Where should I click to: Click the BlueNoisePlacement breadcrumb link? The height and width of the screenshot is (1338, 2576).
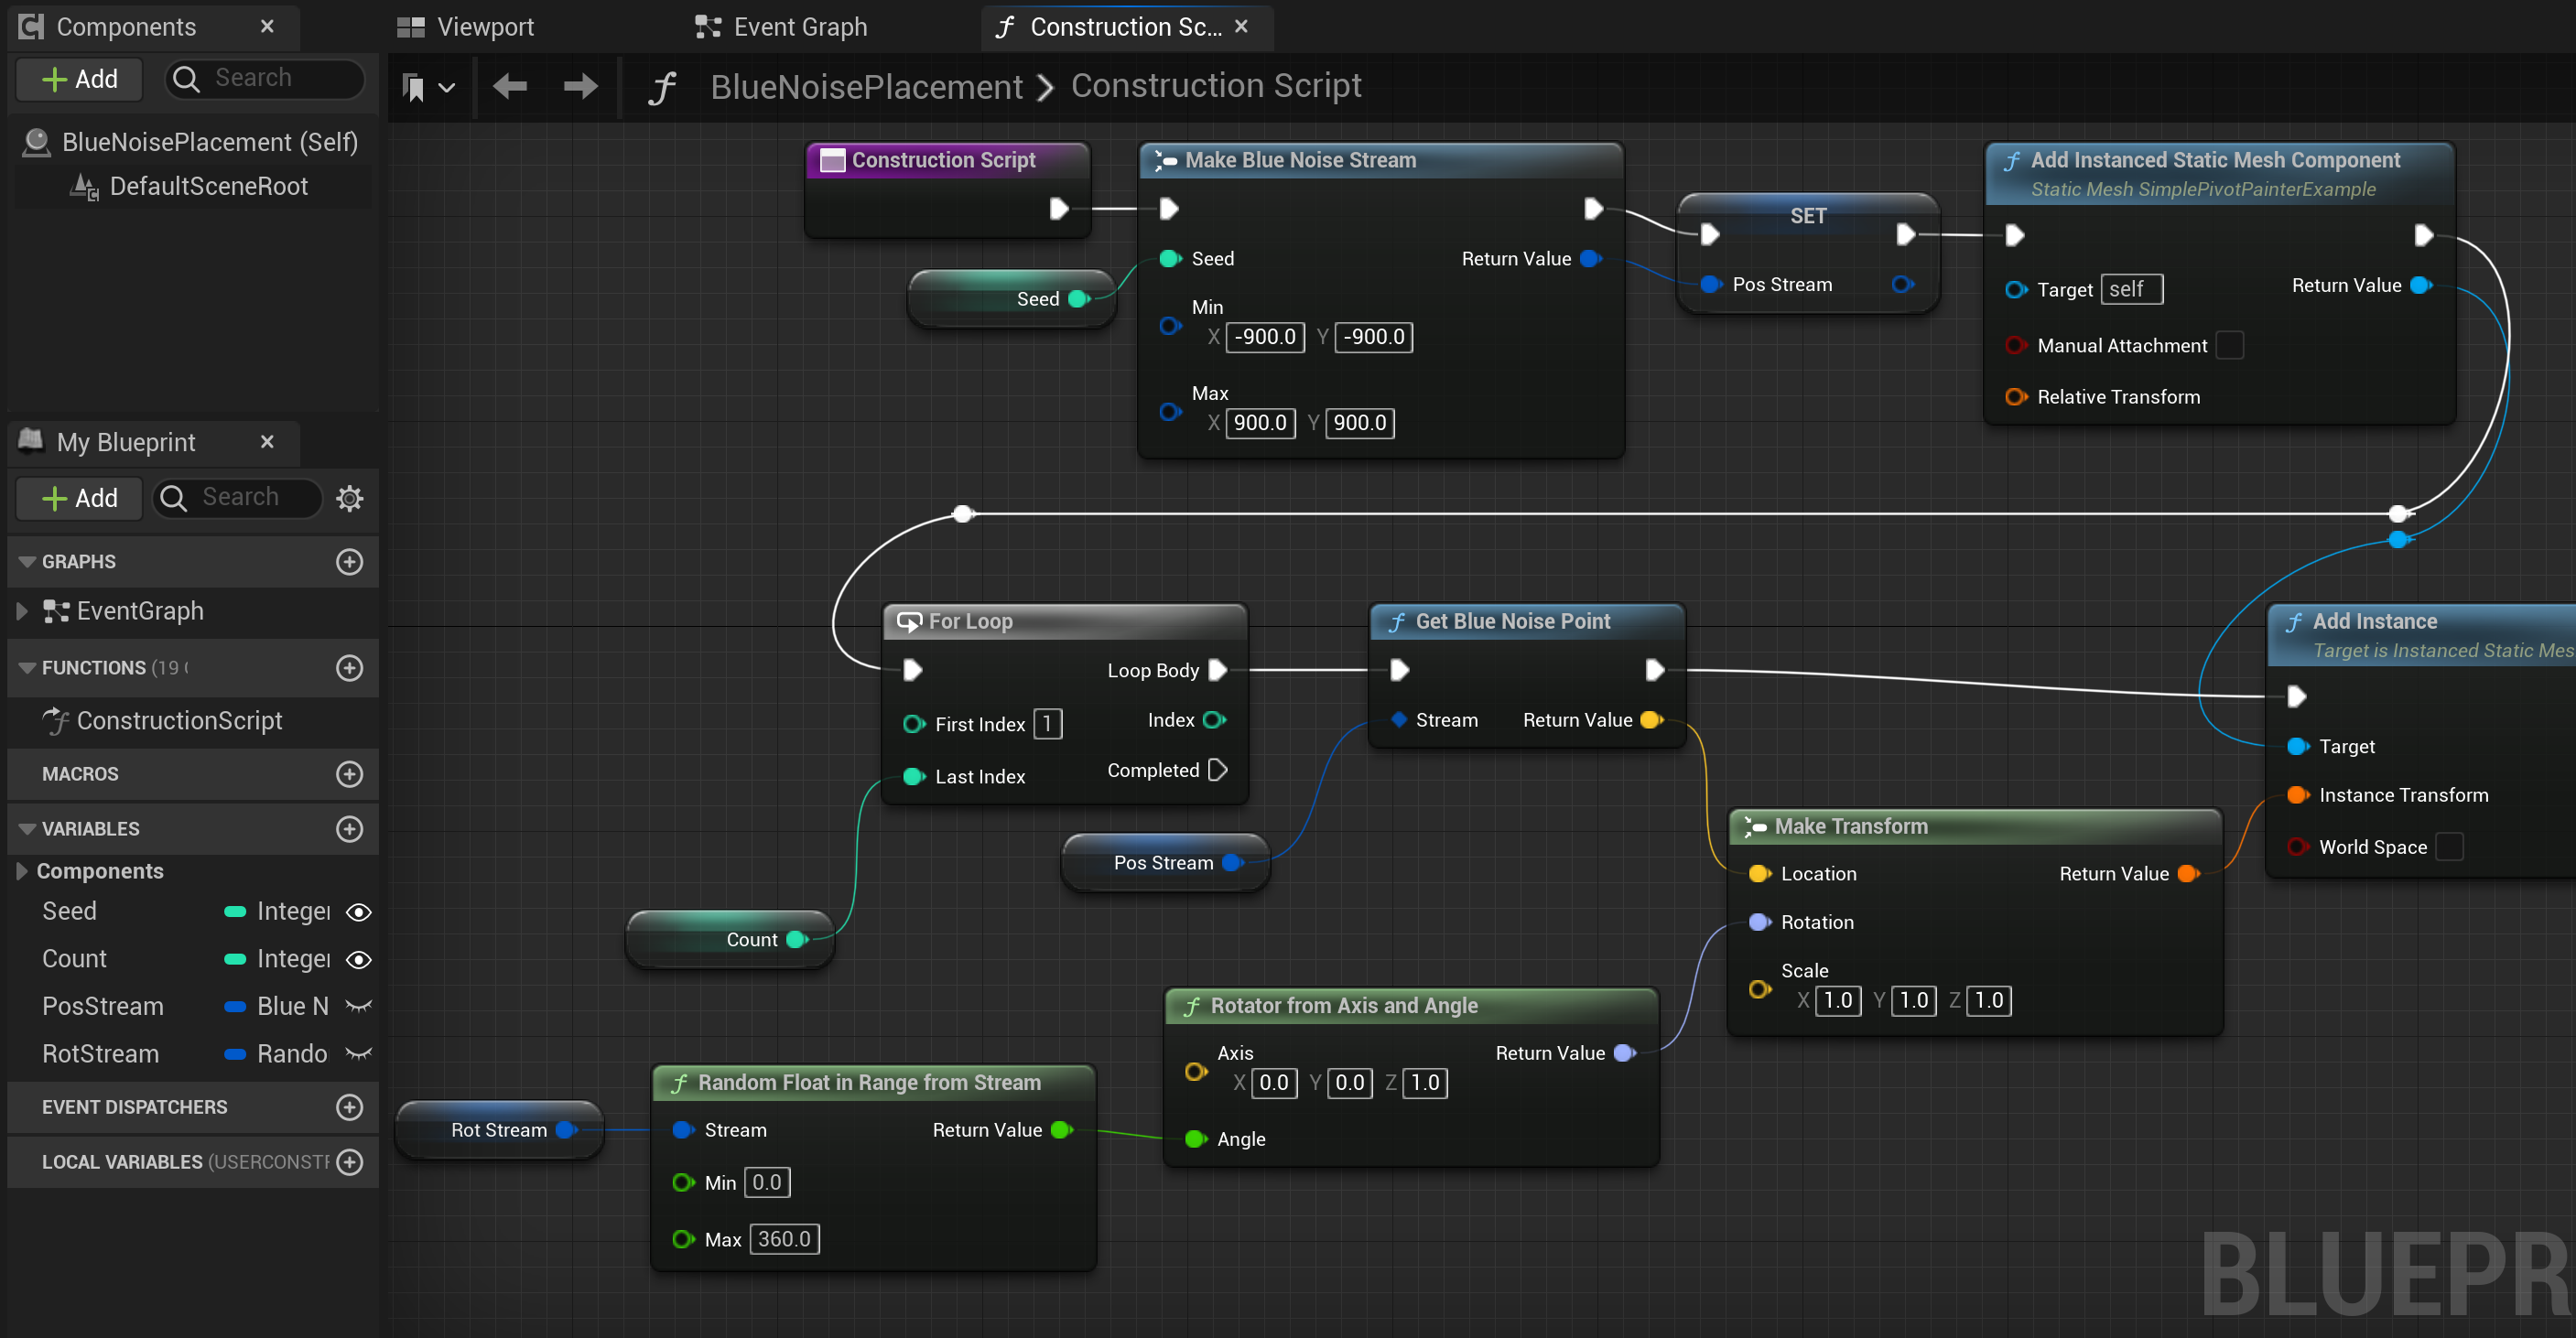click(866, 86)
